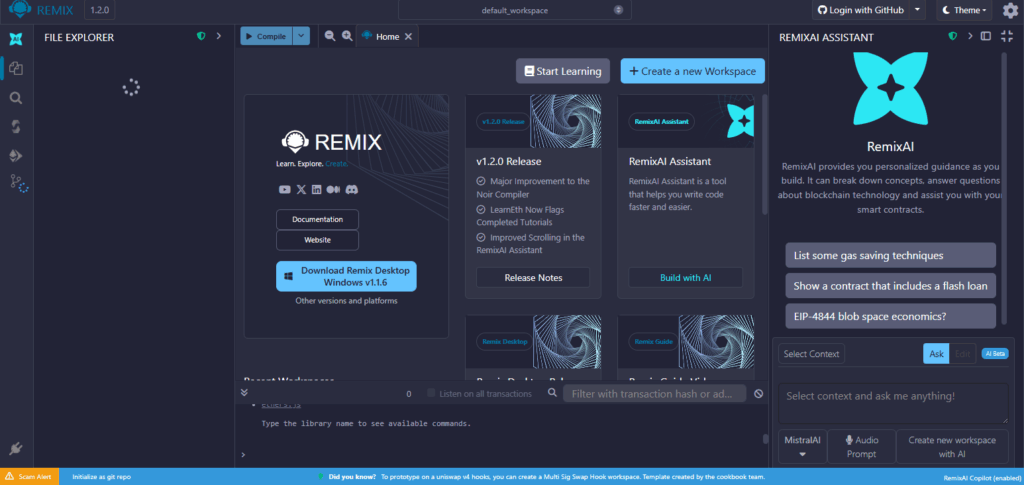Focus the transaction hash filter field

(655, 393)
